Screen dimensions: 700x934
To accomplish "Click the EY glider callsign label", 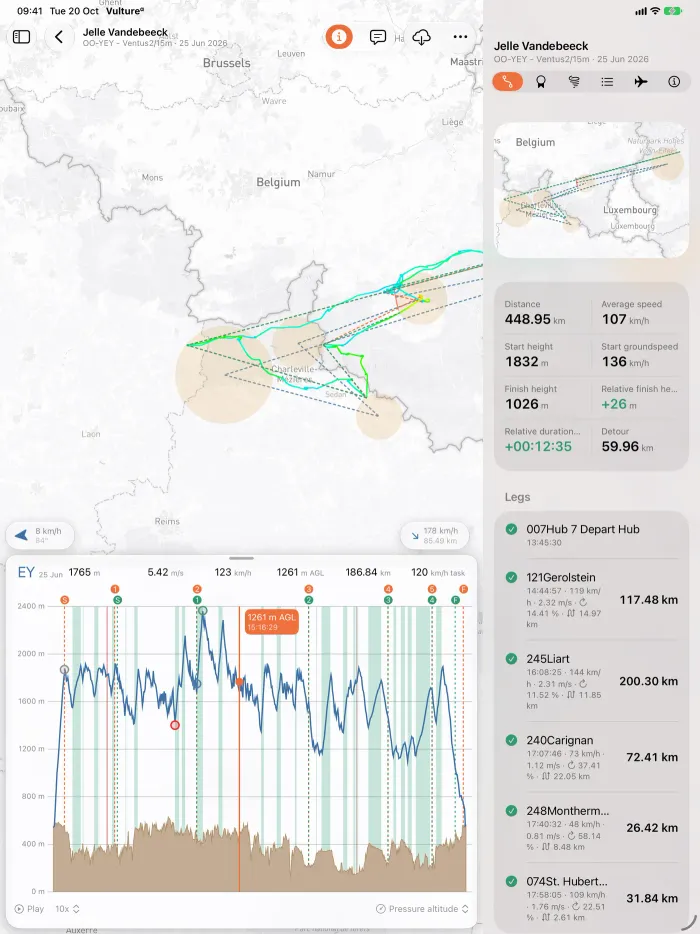I will (26, 572).
